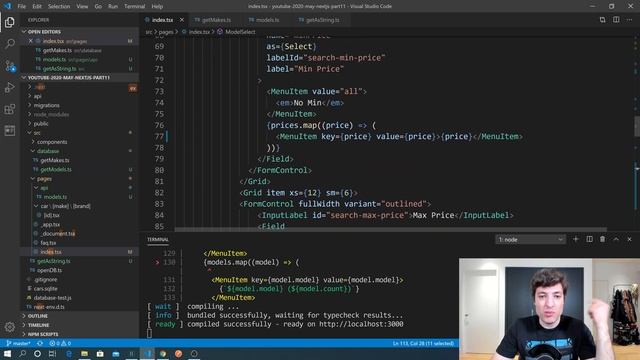Screen dimensions: 640x360
Task: Open the Selection menu
Action: (x=59, y=6)
